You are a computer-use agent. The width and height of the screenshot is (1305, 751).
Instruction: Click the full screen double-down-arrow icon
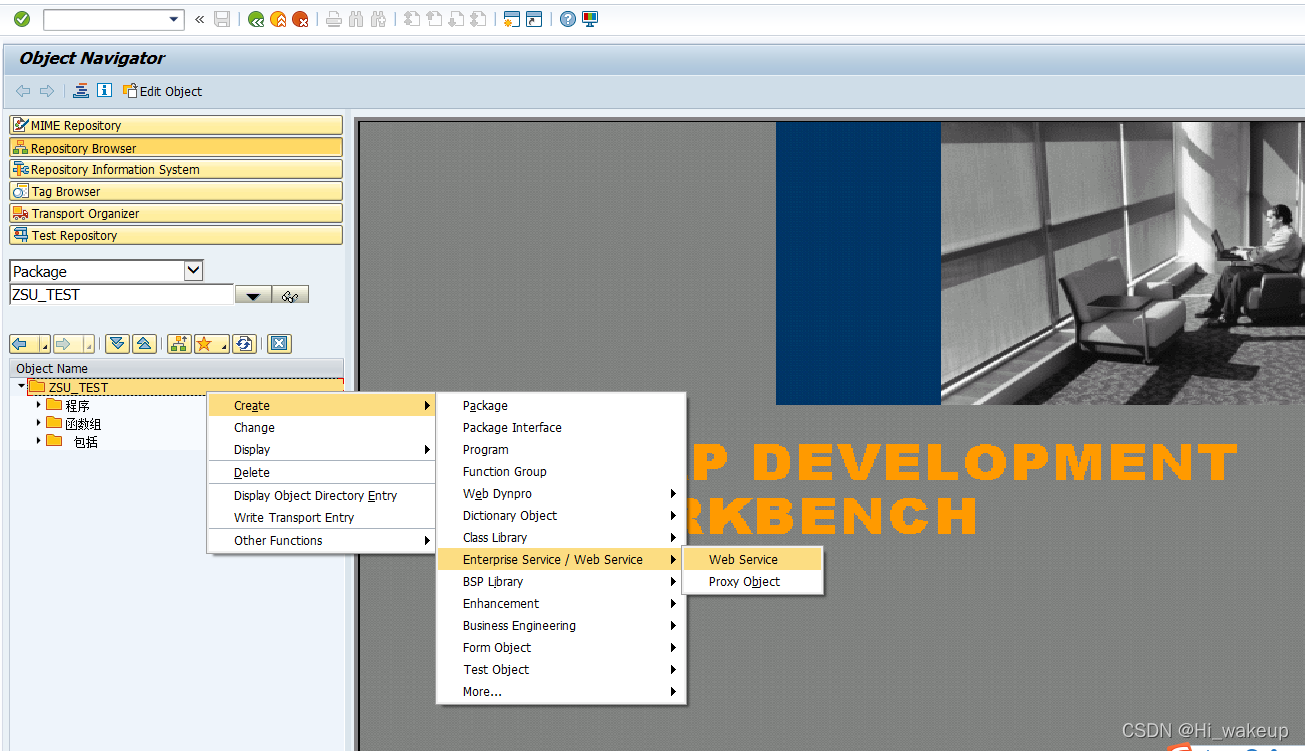click(119, 343)
